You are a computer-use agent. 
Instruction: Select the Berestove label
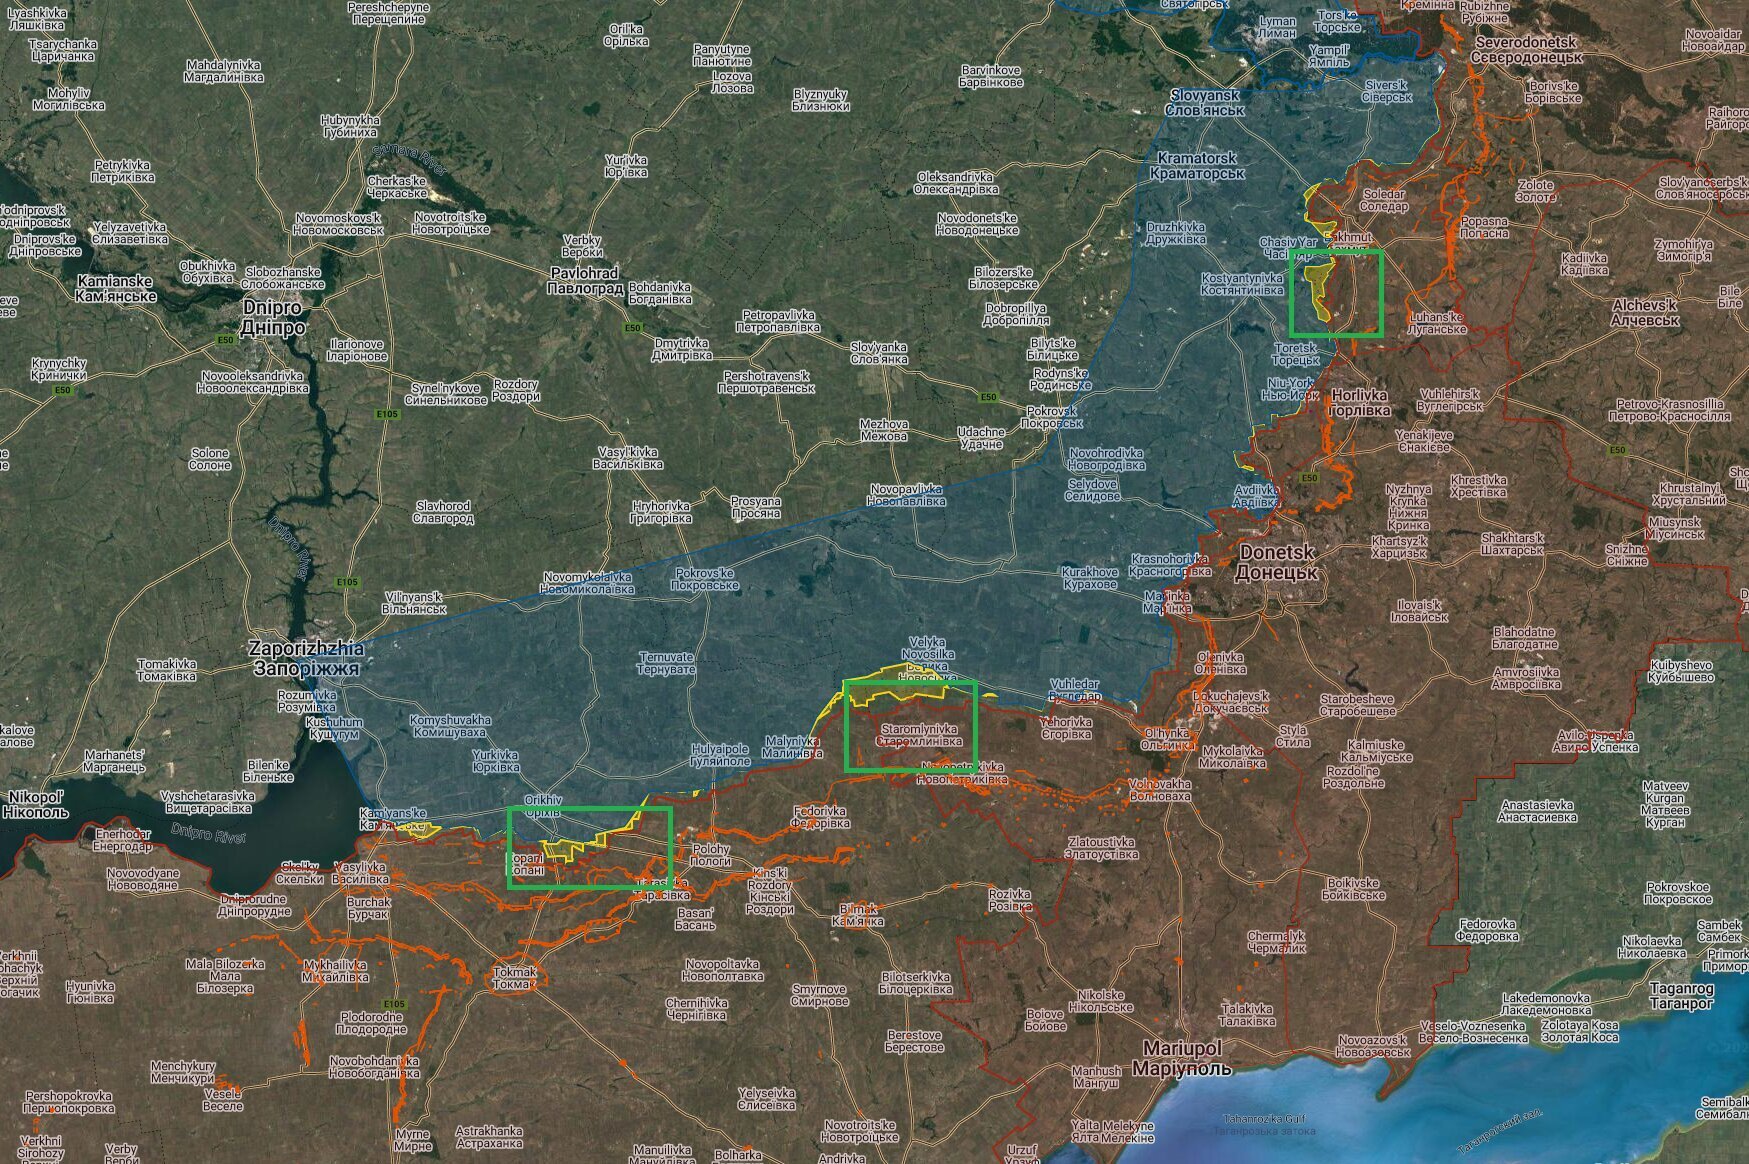tap(914, 1041)
